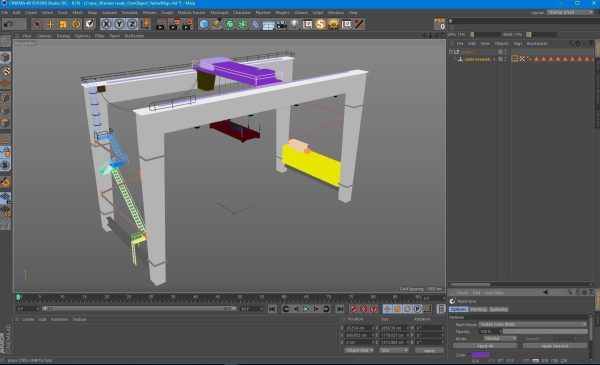Open the Mode Normal dropdown
This screenshot has height=365, width=600.
coord(500,339)
